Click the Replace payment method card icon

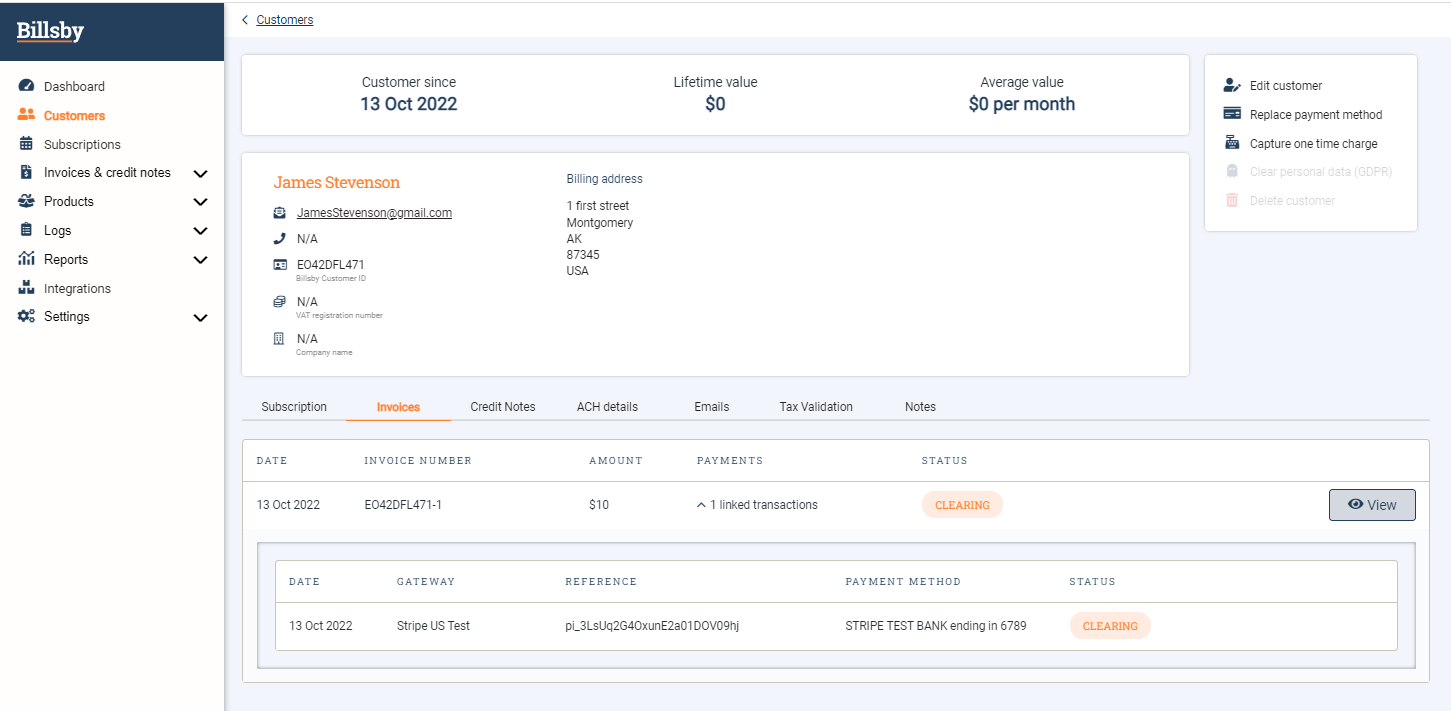tap(1232, 114)
